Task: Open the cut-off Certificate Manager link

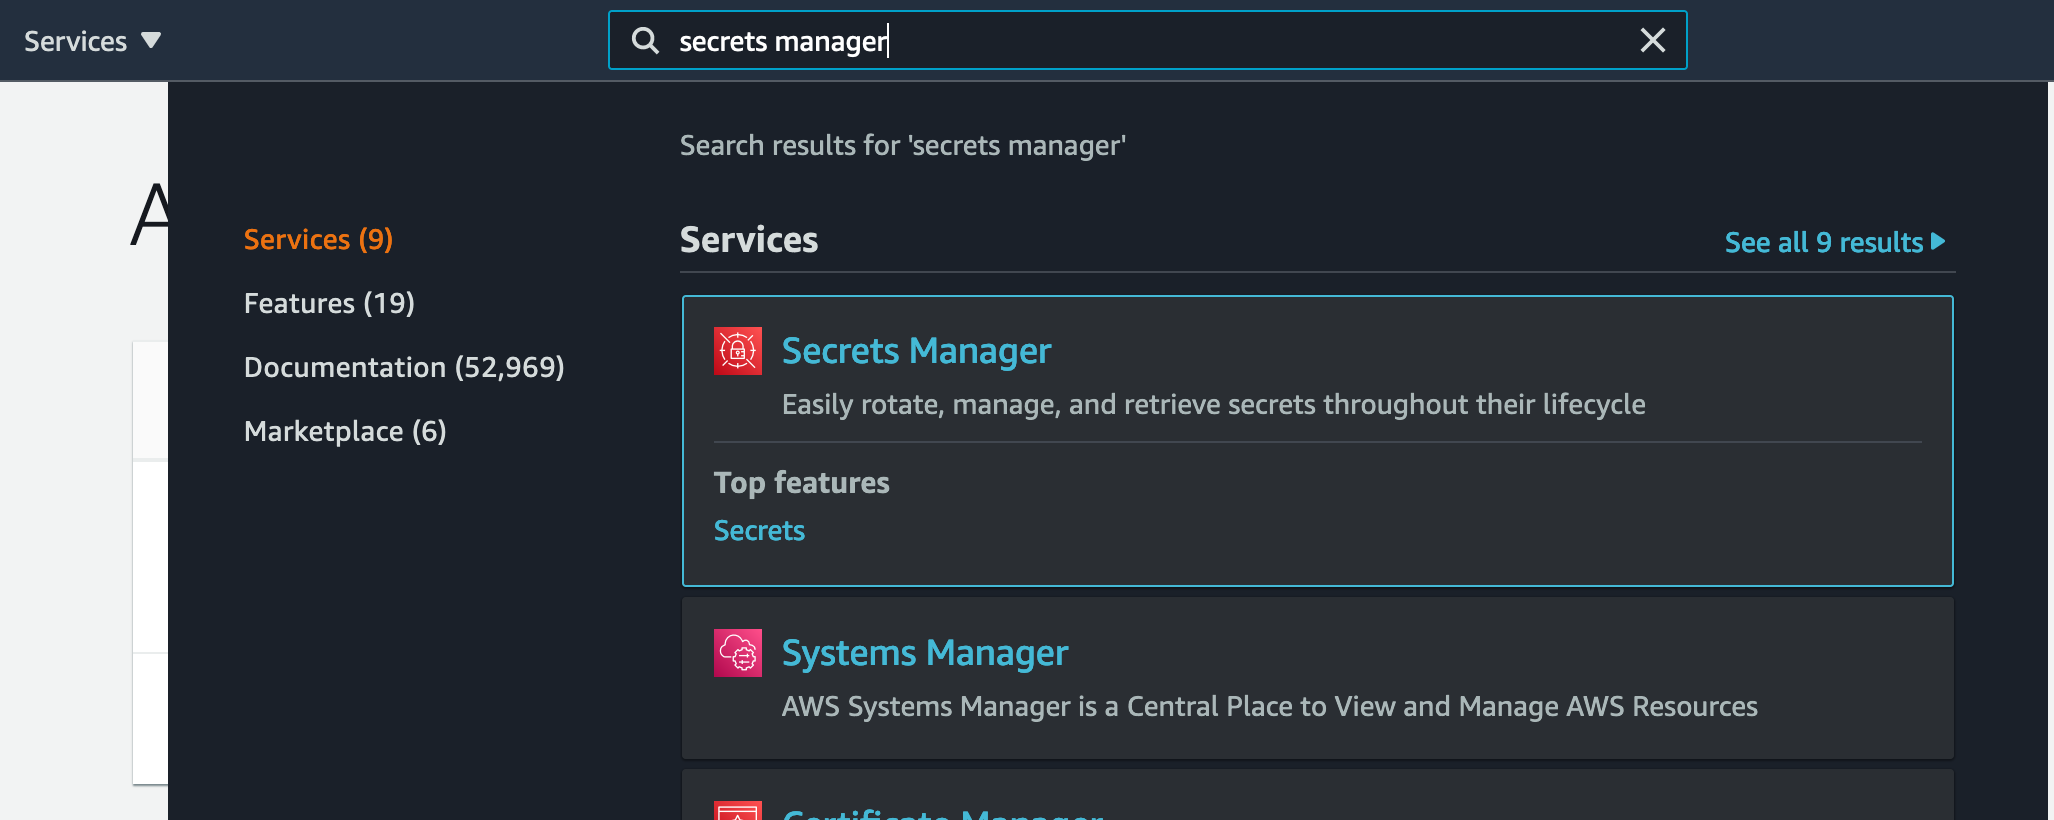Action: pos(943,813)
